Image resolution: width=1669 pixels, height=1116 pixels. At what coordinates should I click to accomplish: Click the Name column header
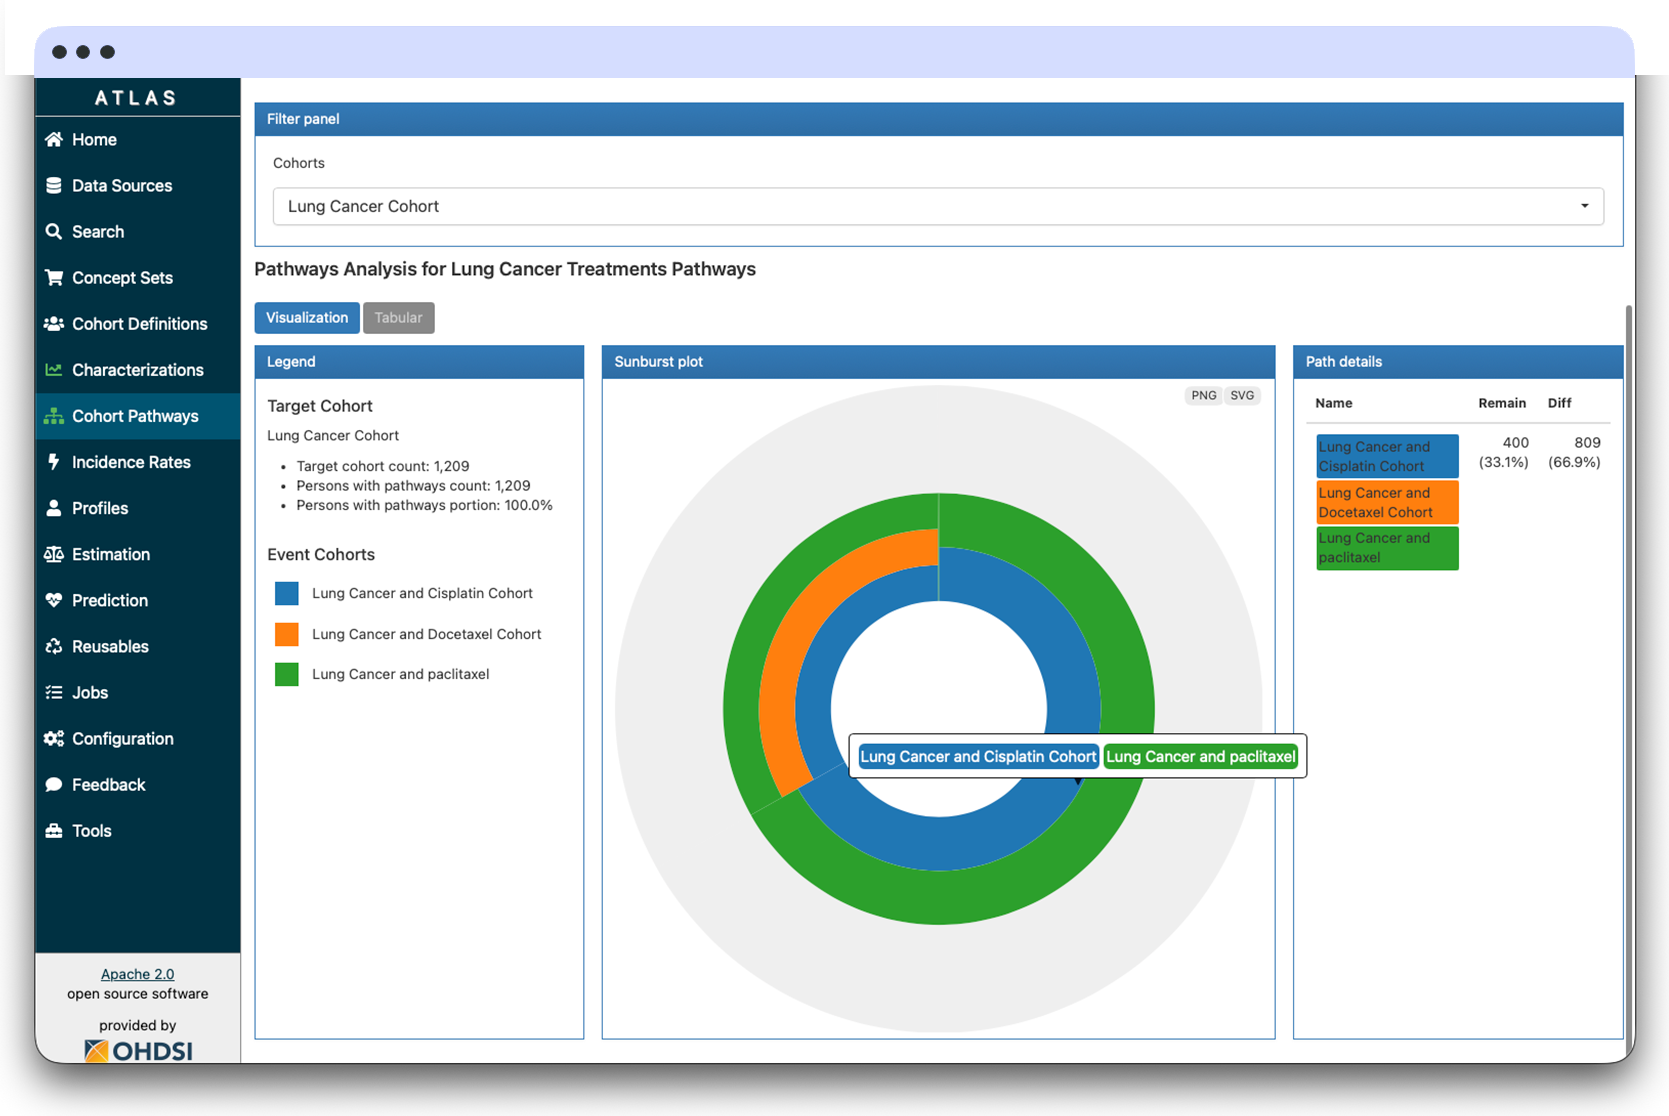click(x=1334, y=403)
